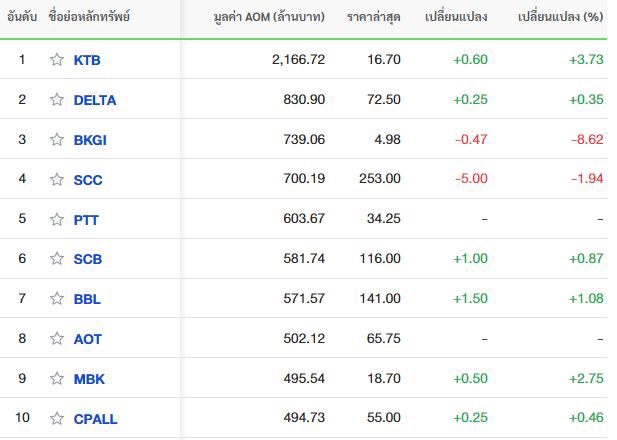
Task: Toggle the favorite star for KTB
Action: tap(57, 59)
